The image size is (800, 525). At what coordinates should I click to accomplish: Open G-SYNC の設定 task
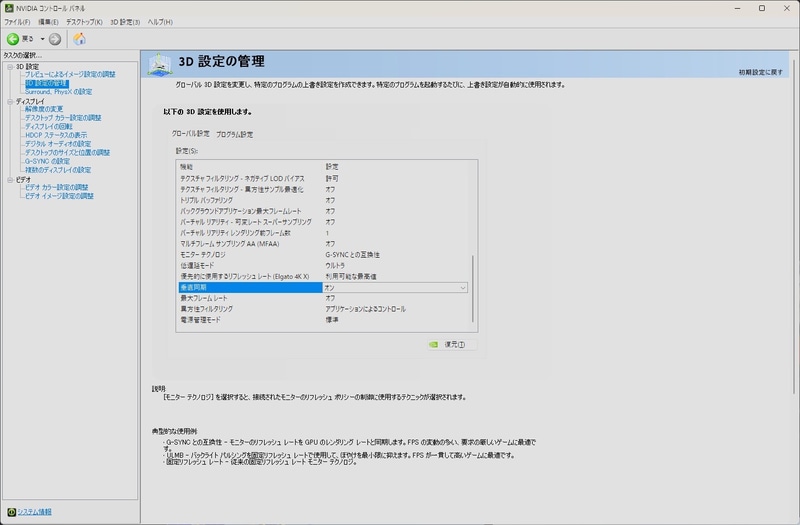coord(47,161)
